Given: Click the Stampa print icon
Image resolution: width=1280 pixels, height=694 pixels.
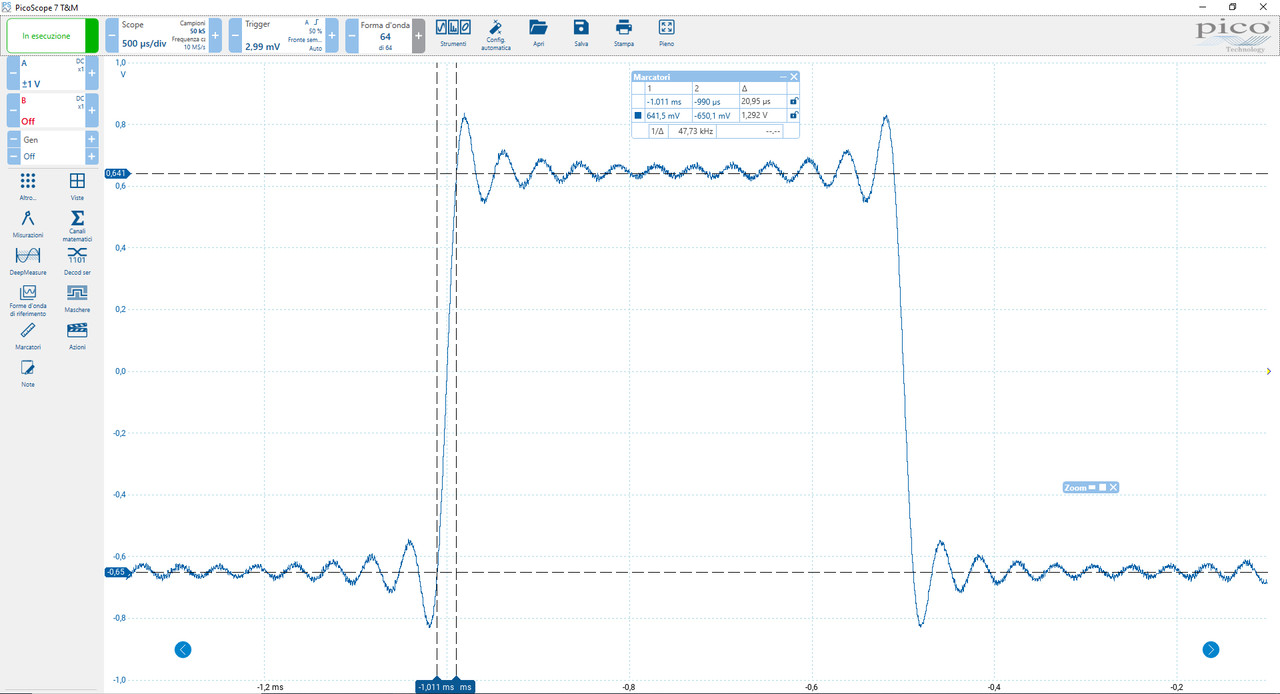Looking at the screenshot, I should pyautogui.click(x=624, y=33).
